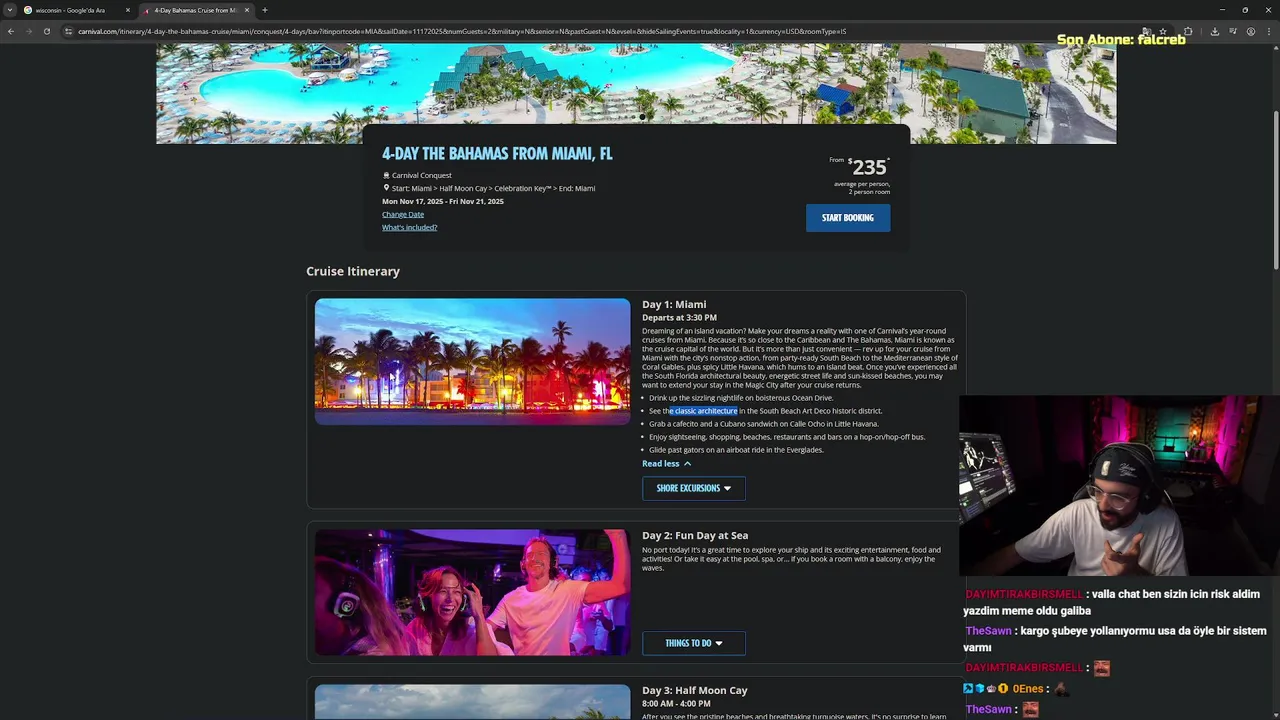Click the Departs at 3:30 PM text
Screen dimensions: 1280x720
(x=679, y=317)
